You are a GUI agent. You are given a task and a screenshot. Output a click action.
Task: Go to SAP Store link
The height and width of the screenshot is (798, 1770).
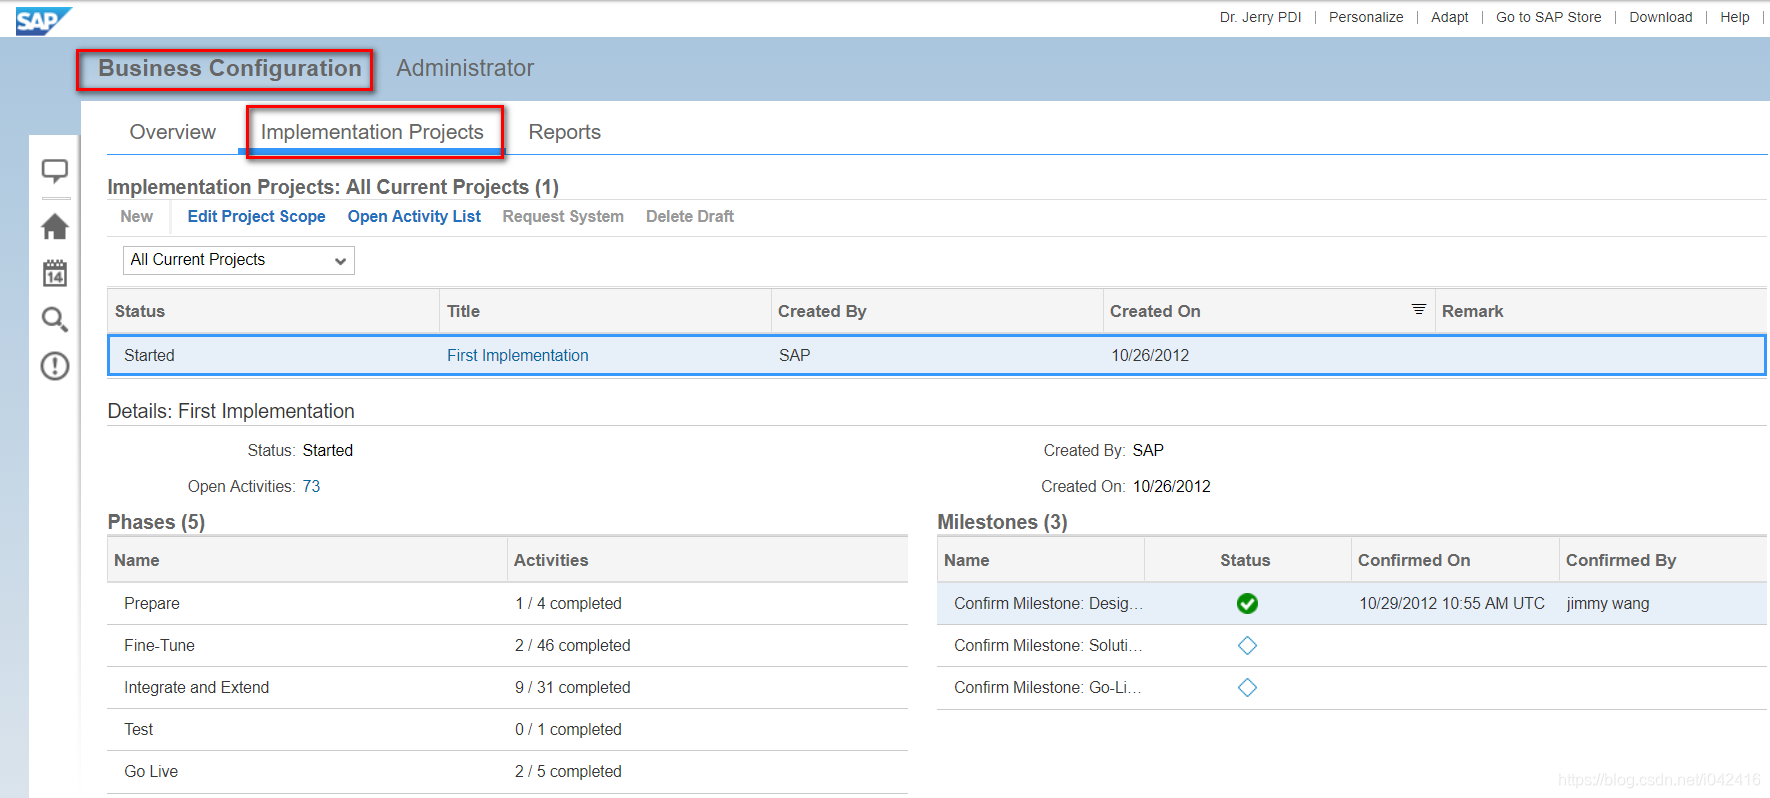[x=1548, y=17]
